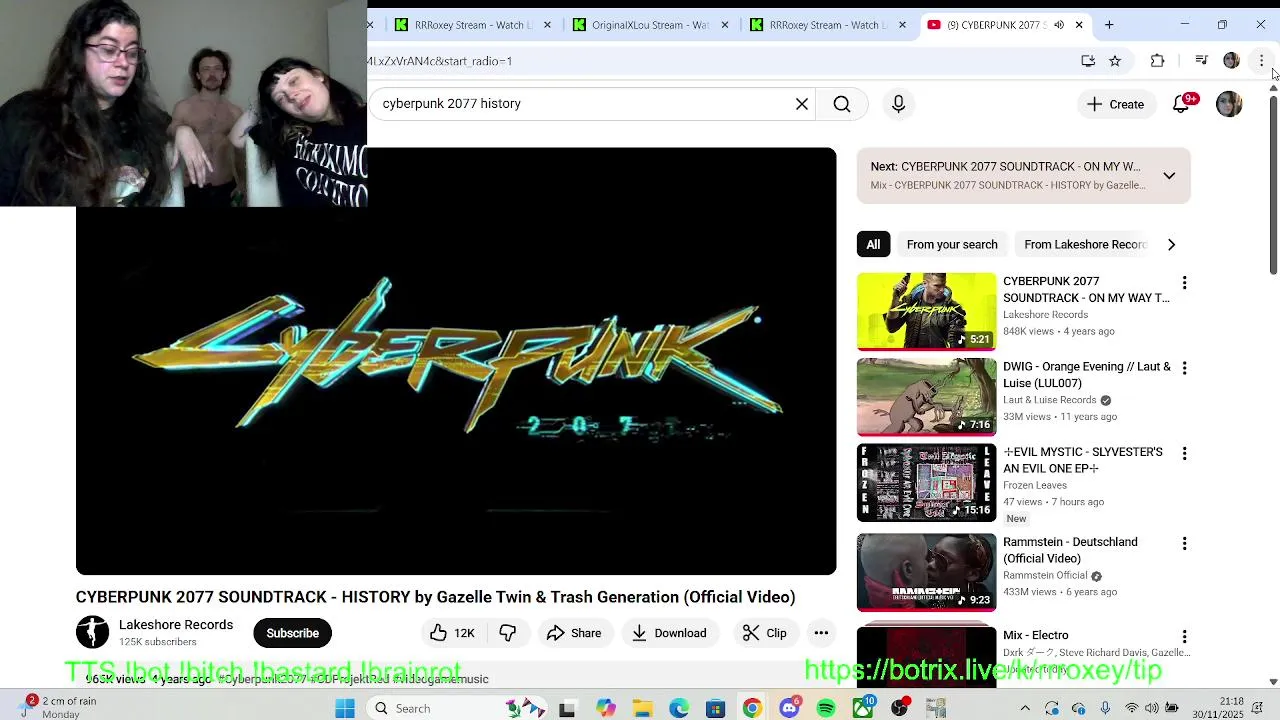This screenshot has width=1280, height=720.
Task: Close the Cyberpunk 2077 YouTube tab
Action: 1079,25
